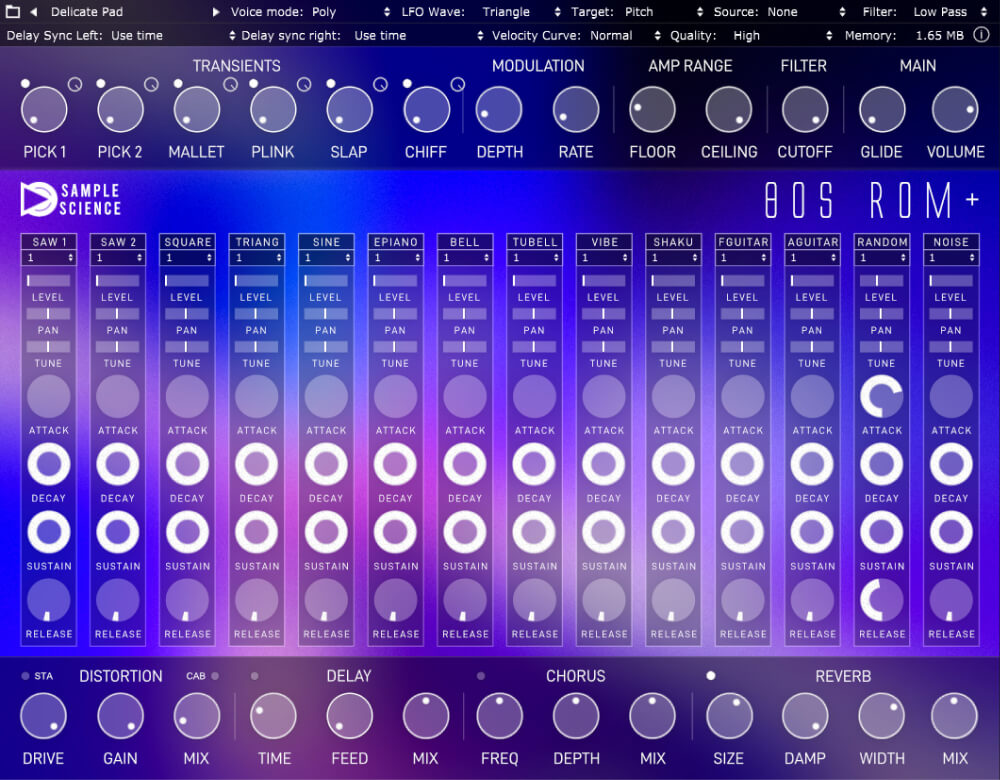Select the AGUITAR channel header
This screenshot has width=1000, height=780.
812,242
